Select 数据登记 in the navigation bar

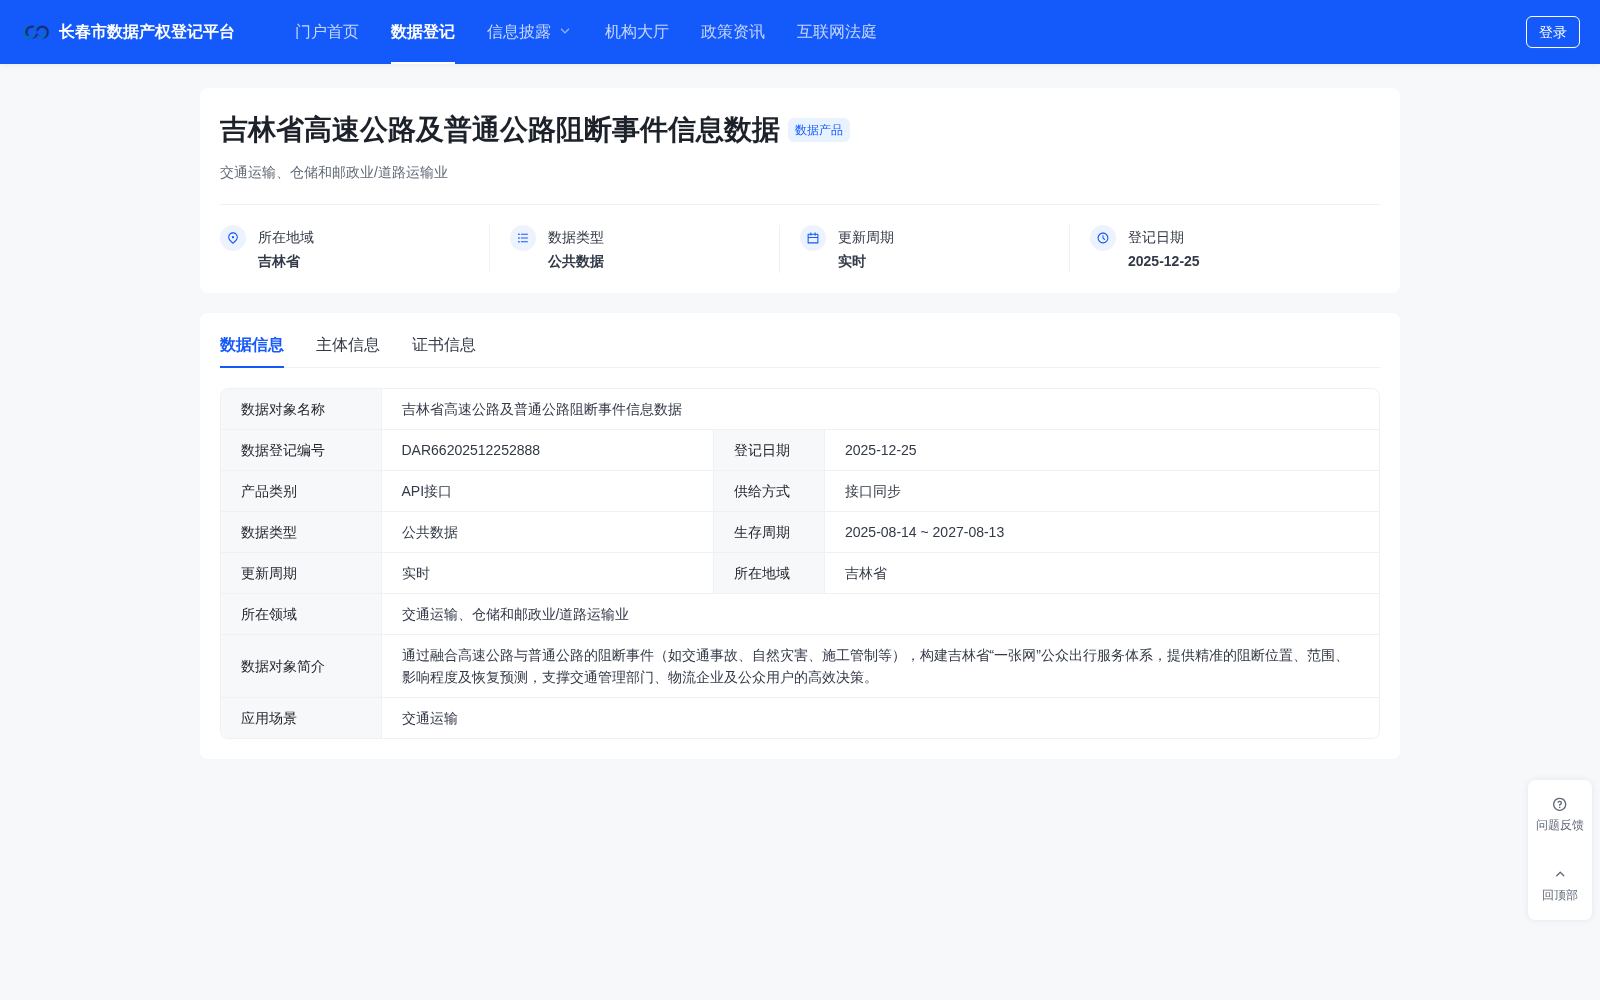(423, 32)
